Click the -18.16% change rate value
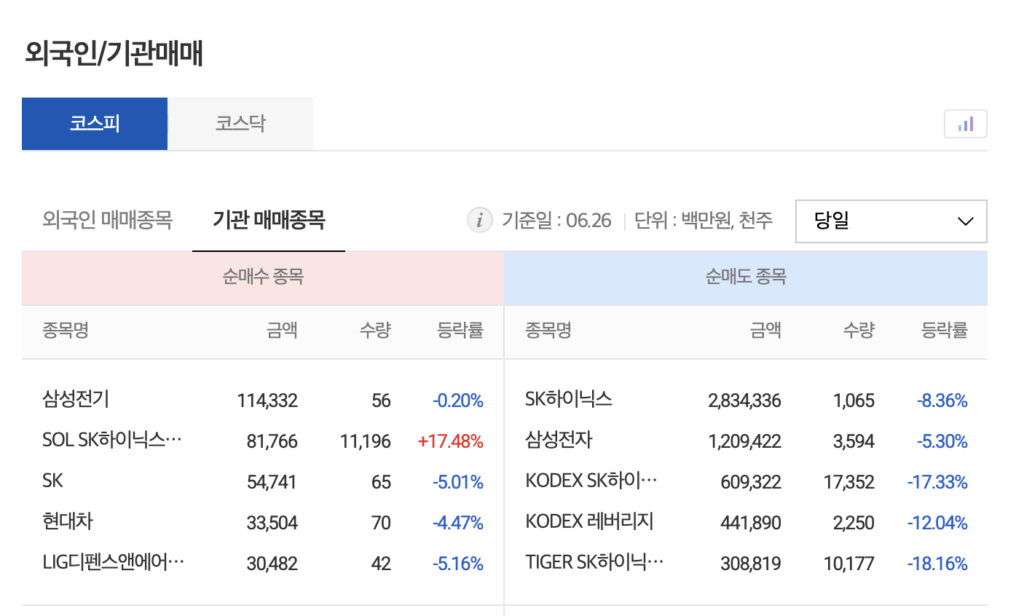The image size is (1024, 616). click(x=937, y=564)
